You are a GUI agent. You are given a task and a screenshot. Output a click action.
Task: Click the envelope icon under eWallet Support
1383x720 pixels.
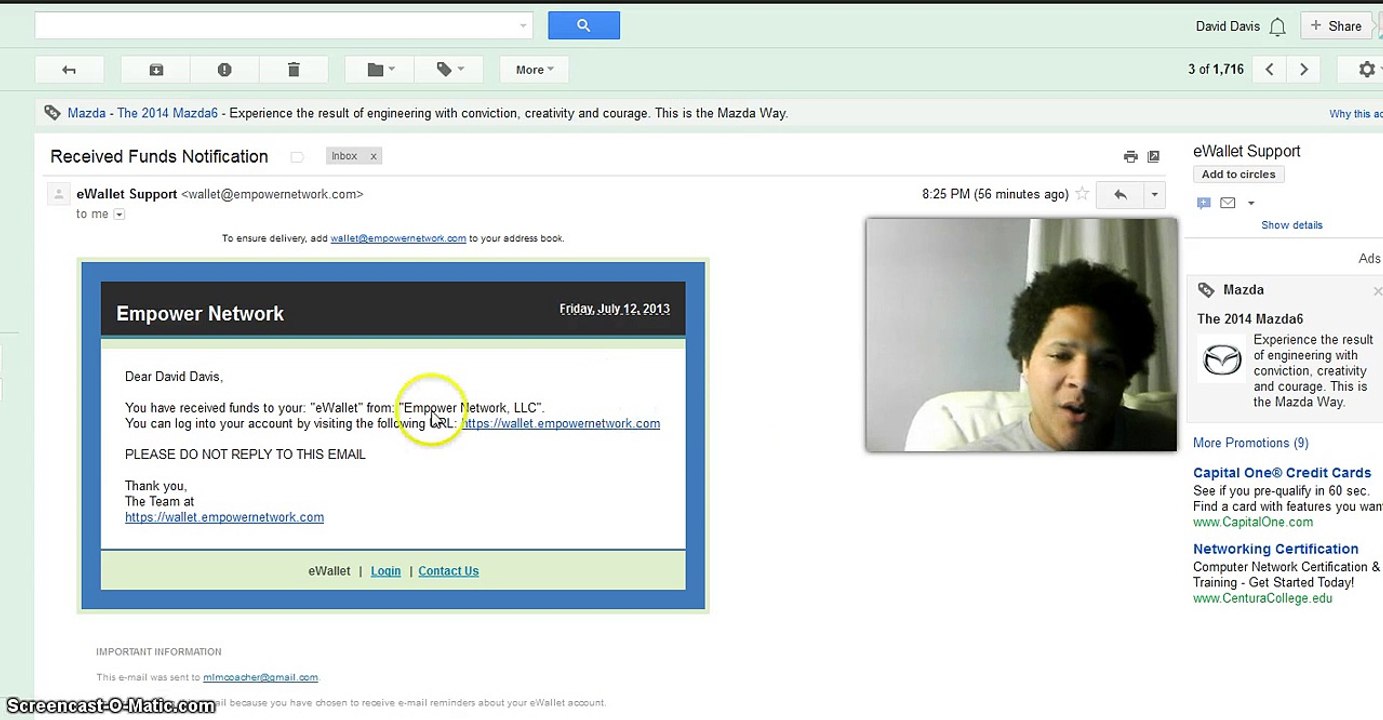click(1228, 203)
